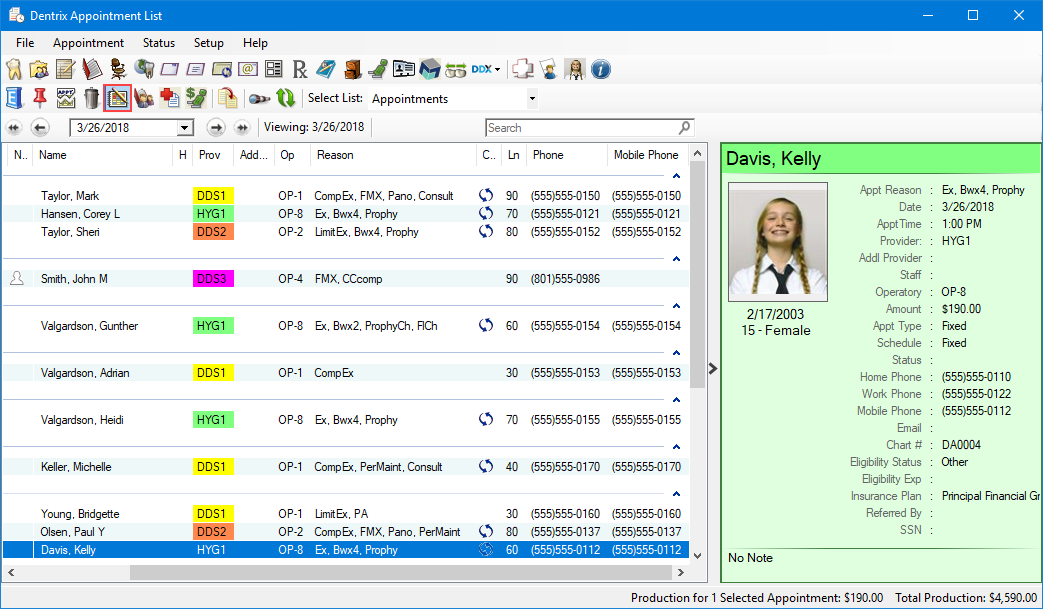Go back a day with the left arrow button
The height and width of the screenshot is (609, 1043).
[x=40, y=128]
